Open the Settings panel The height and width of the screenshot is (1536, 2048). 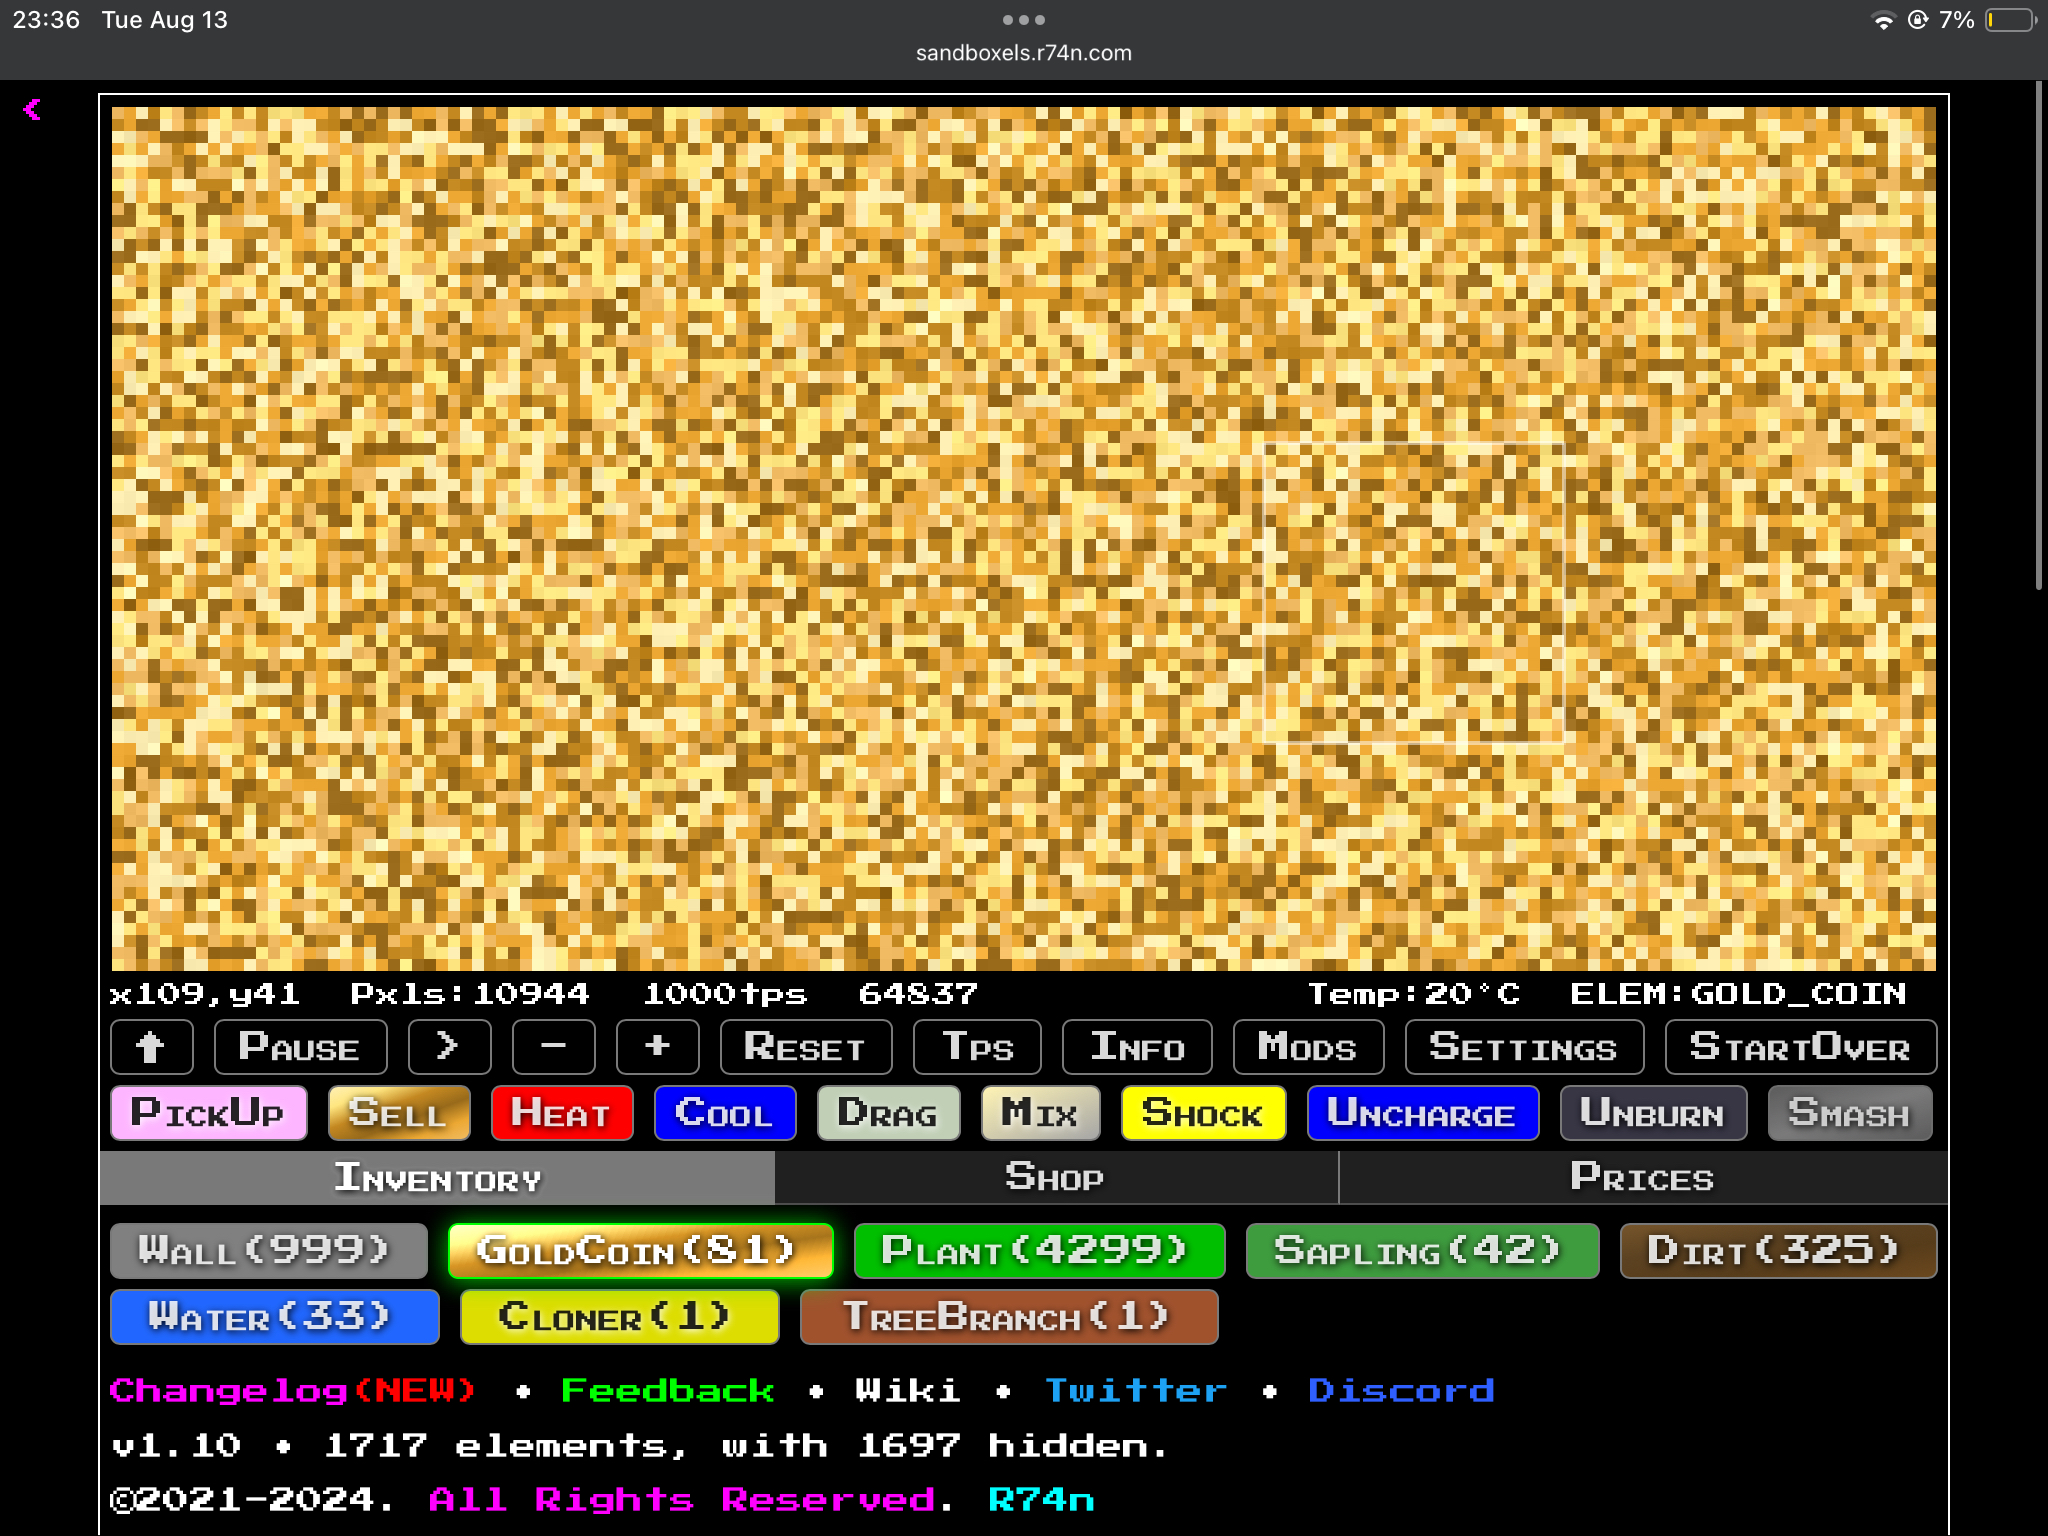point(1523,1047)
